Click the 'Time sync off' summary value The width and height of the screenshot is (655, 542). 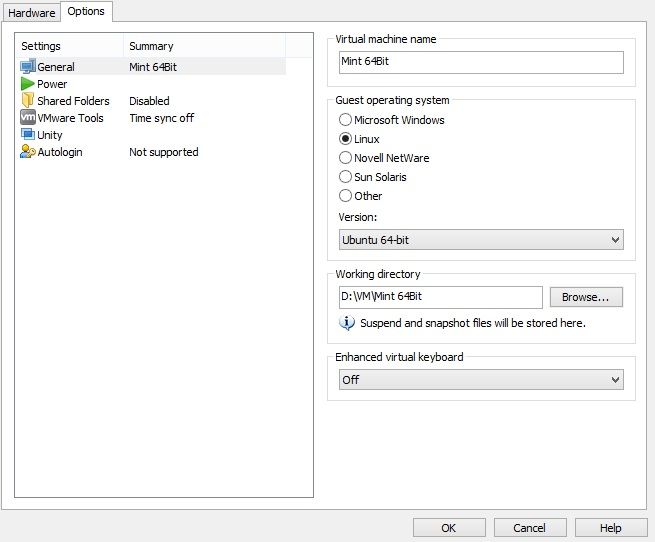coord(162,118)
